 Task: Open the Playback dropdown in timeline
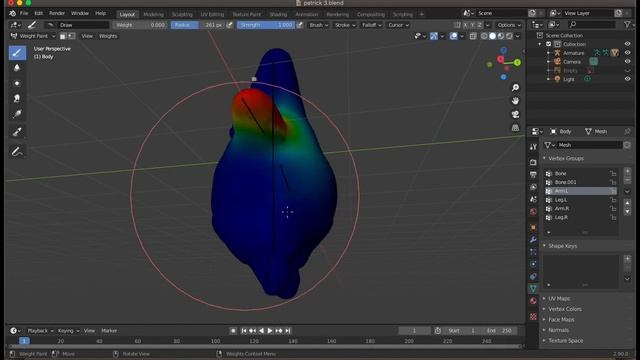click(40, 331)
